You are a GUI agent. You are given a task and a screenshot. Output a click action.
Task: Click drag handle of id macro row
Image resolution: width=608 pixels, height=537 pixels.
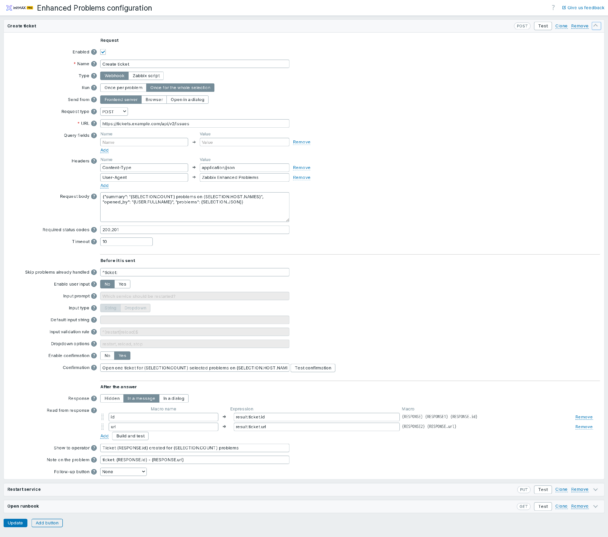(102, 417)
